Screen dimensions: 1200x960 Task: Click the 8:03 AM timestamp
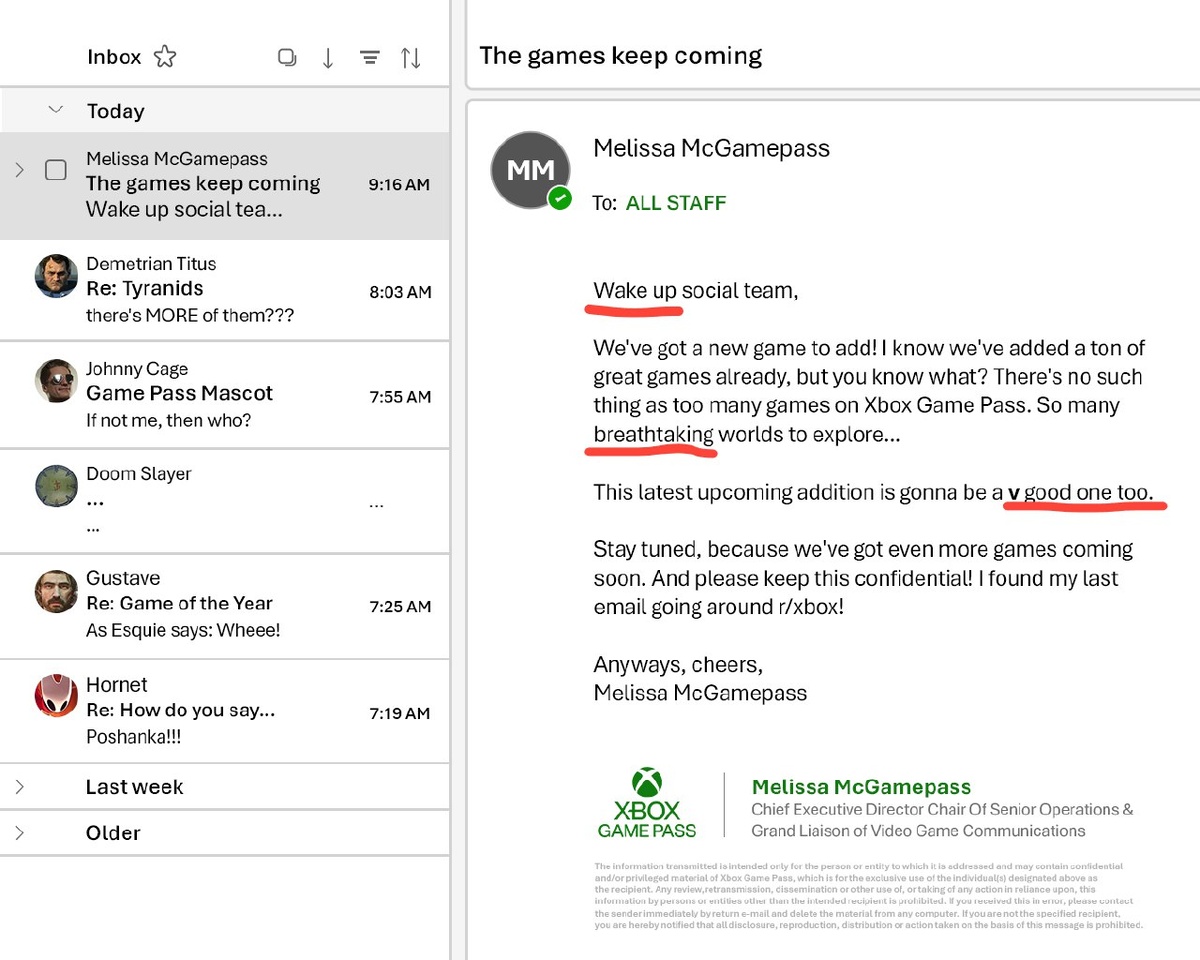[x=400, y=292]
